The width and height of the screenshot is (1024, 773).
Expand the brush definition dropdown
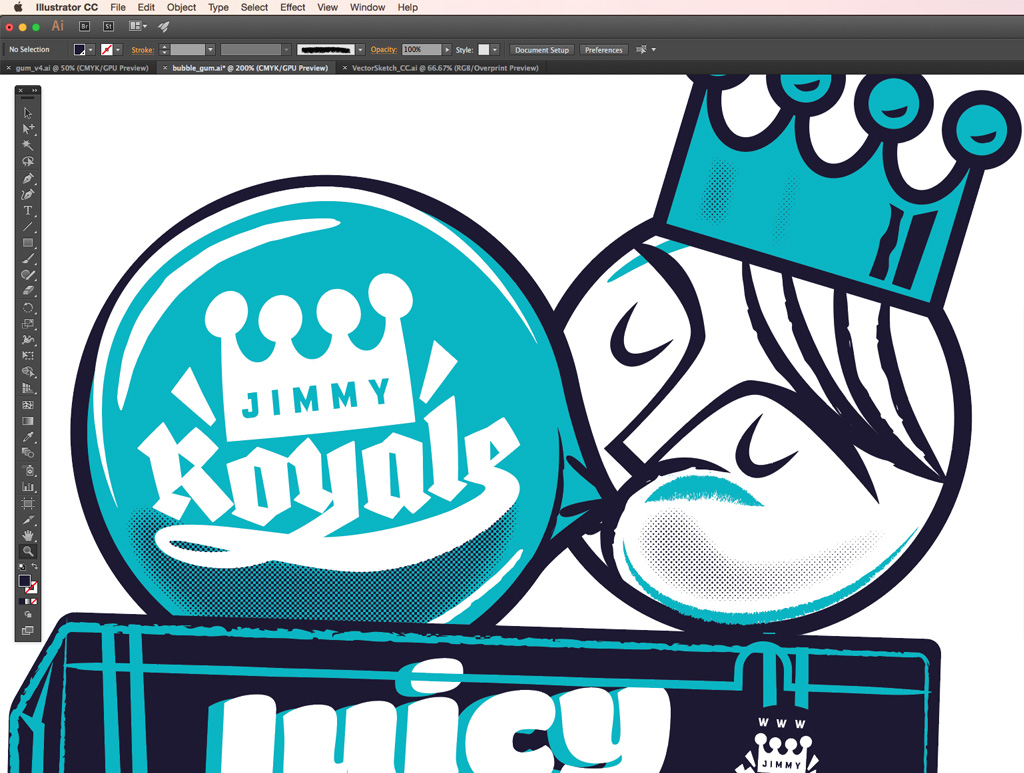pyautogui.click(x=360, y=50)
